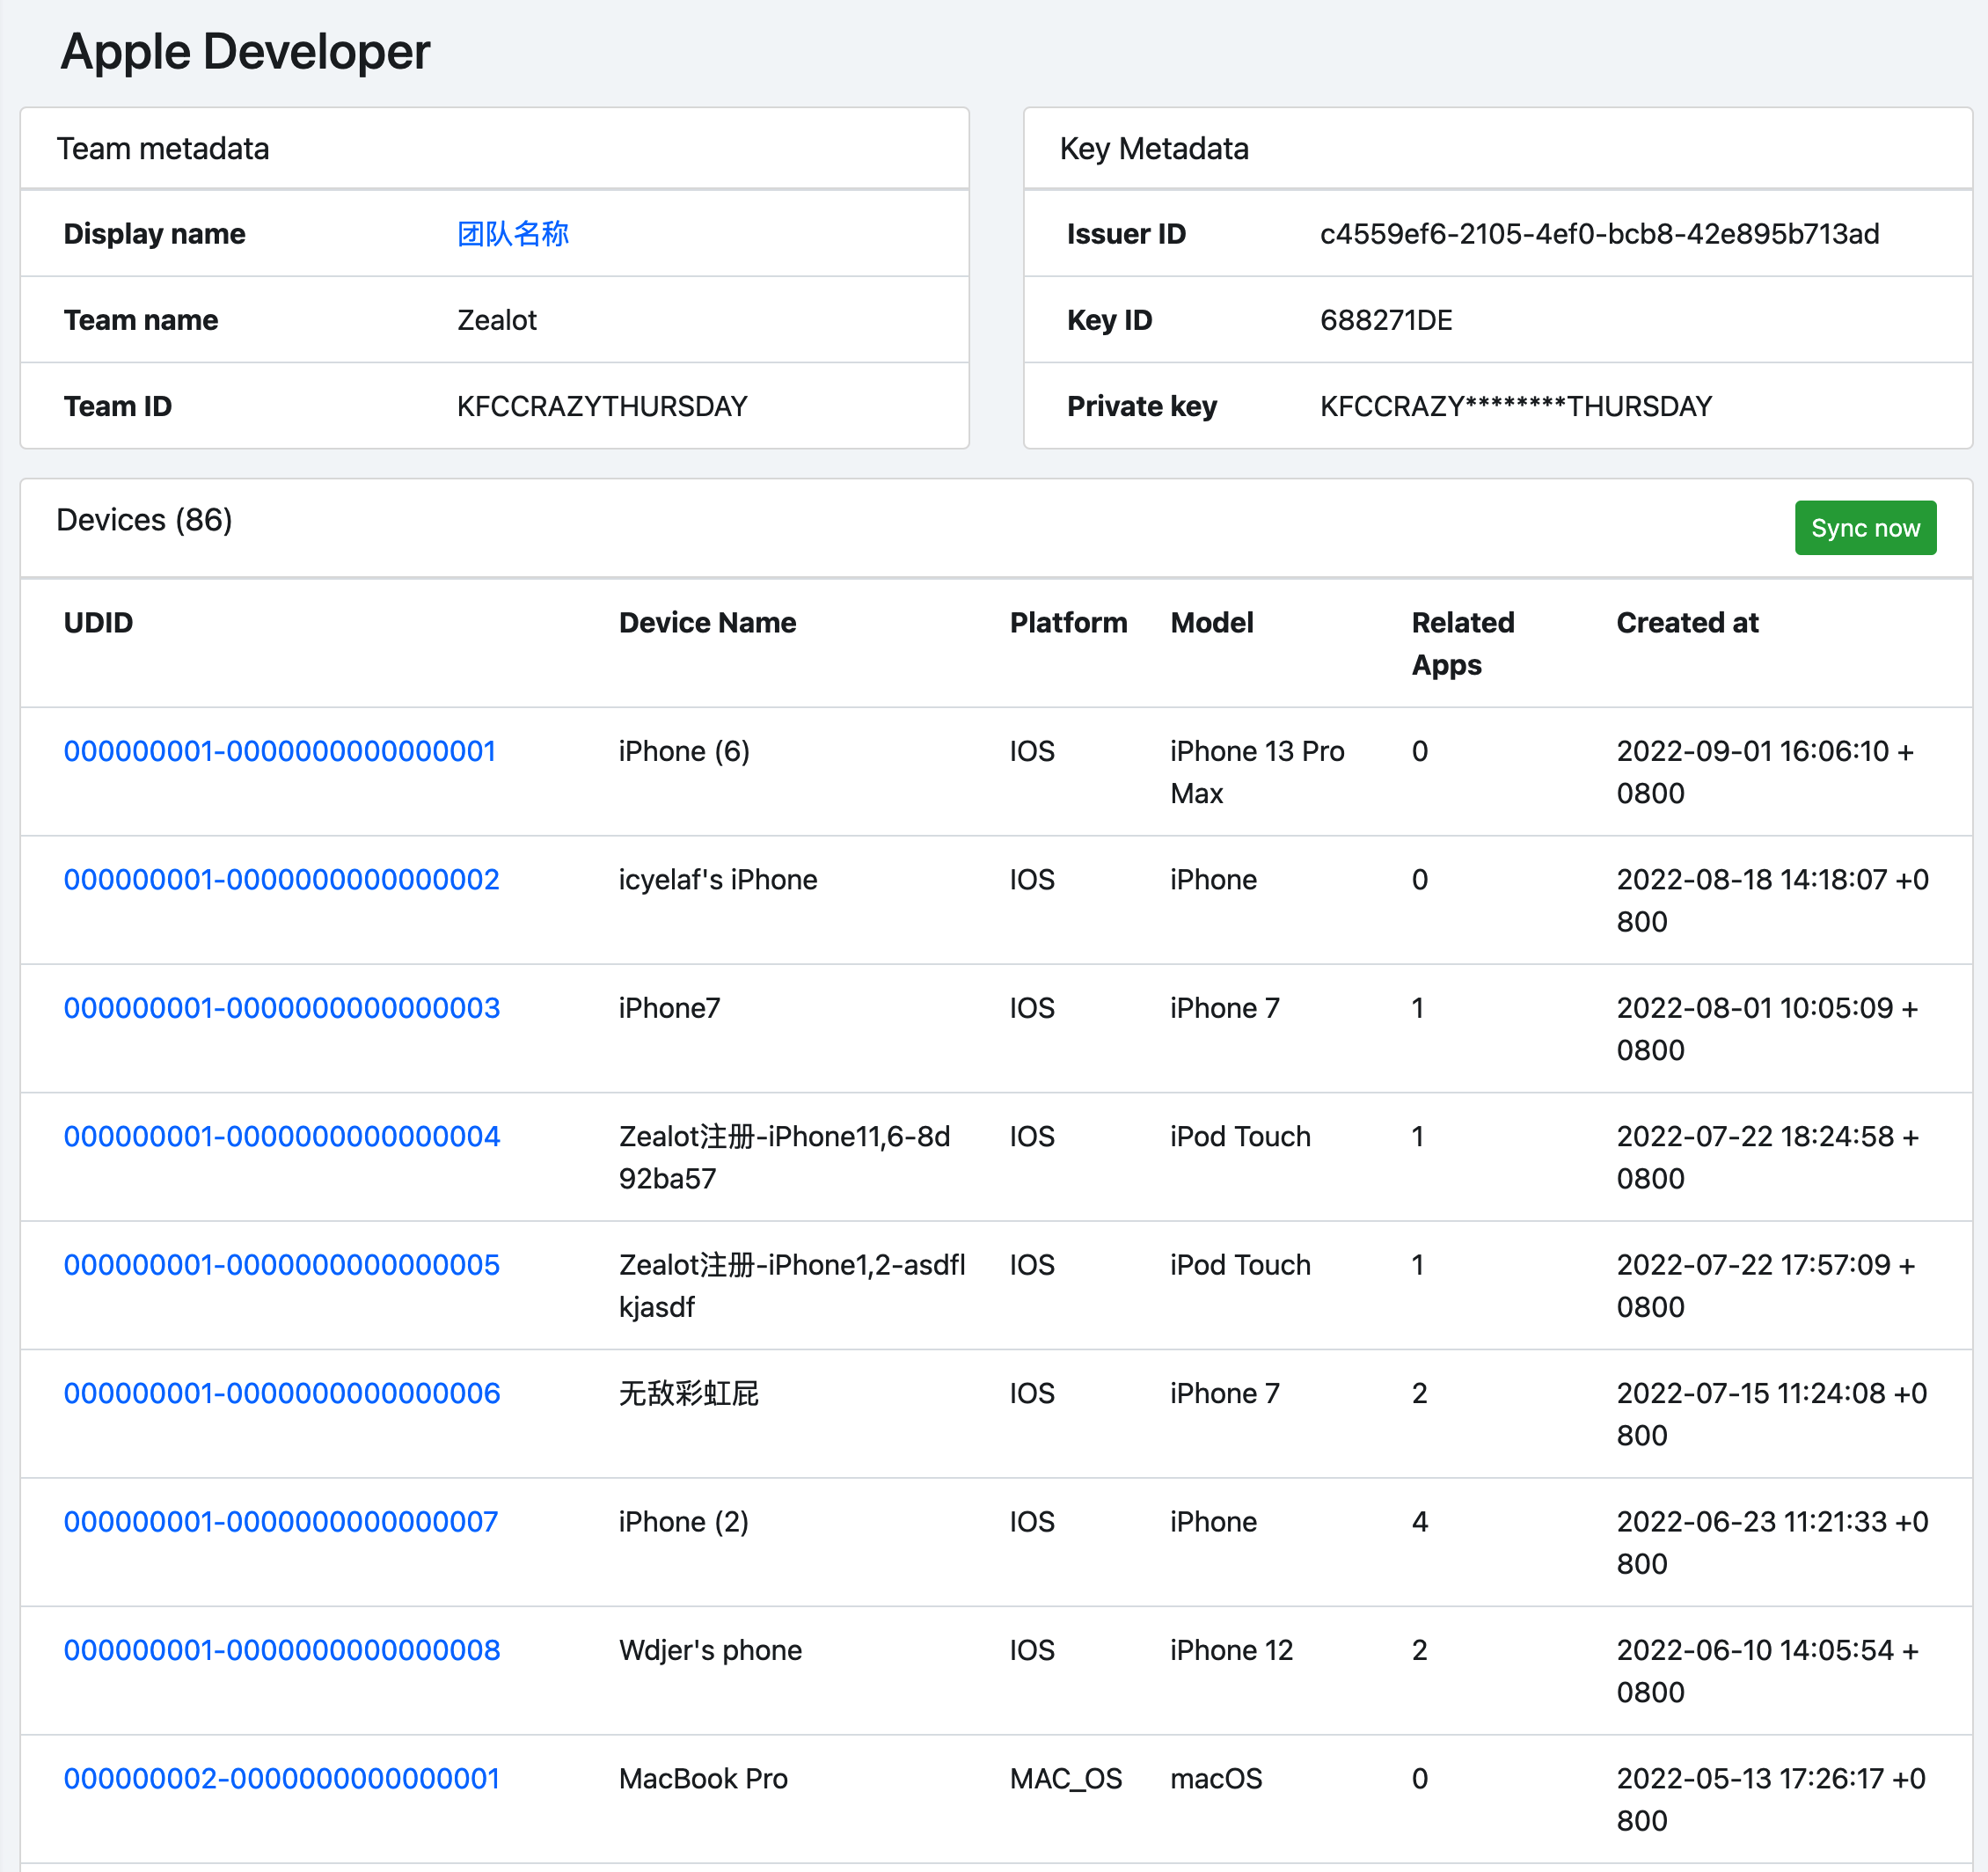The height and width of the screenshot is (1872, 1988).
Task: Select the Team name value Zealot
Action: [497, 320]
